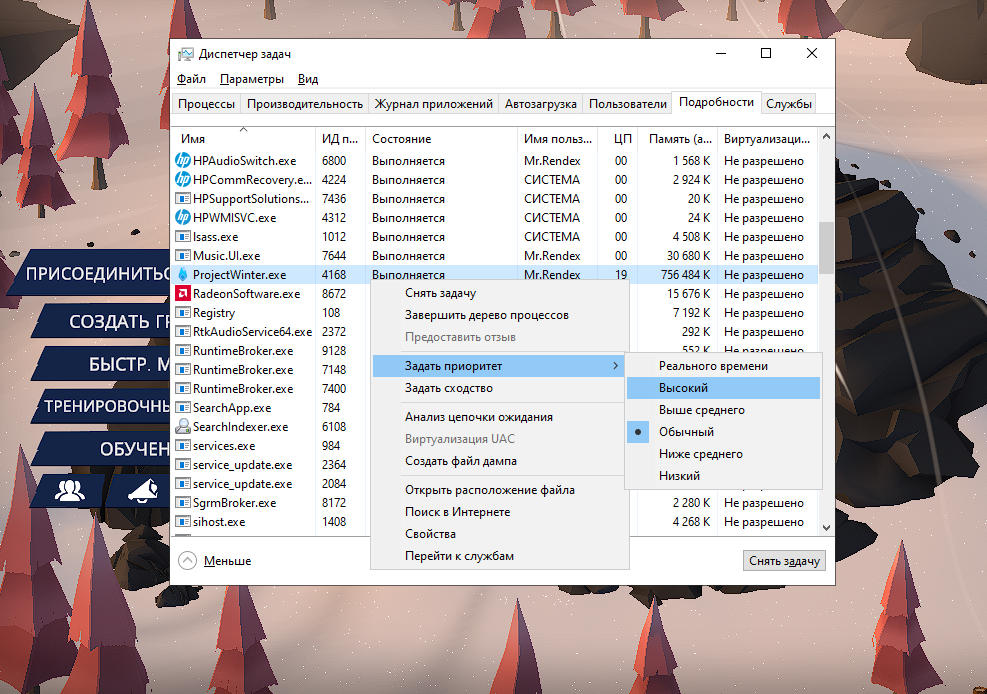Set priority to Низкий
This screenshot has height=694, width=987.
[724, 476]
